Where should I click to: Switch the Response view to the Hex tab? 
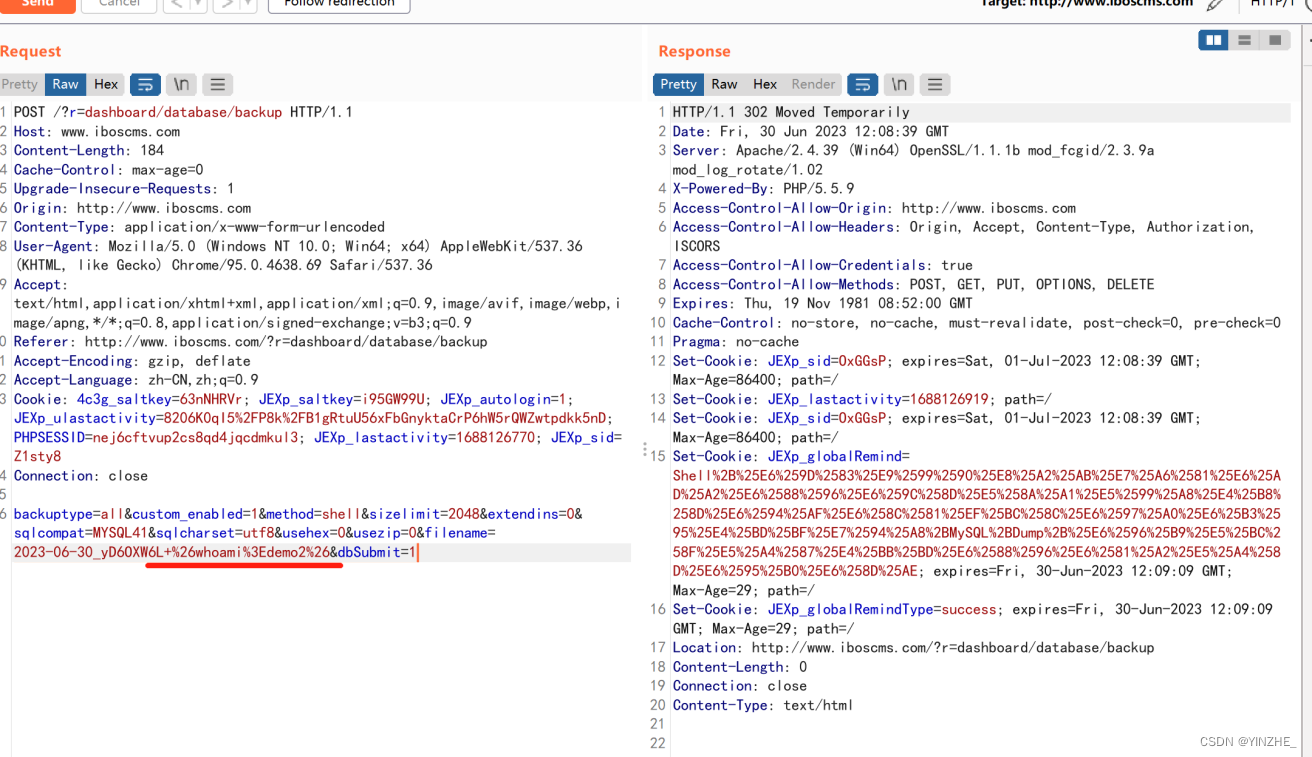765,84
